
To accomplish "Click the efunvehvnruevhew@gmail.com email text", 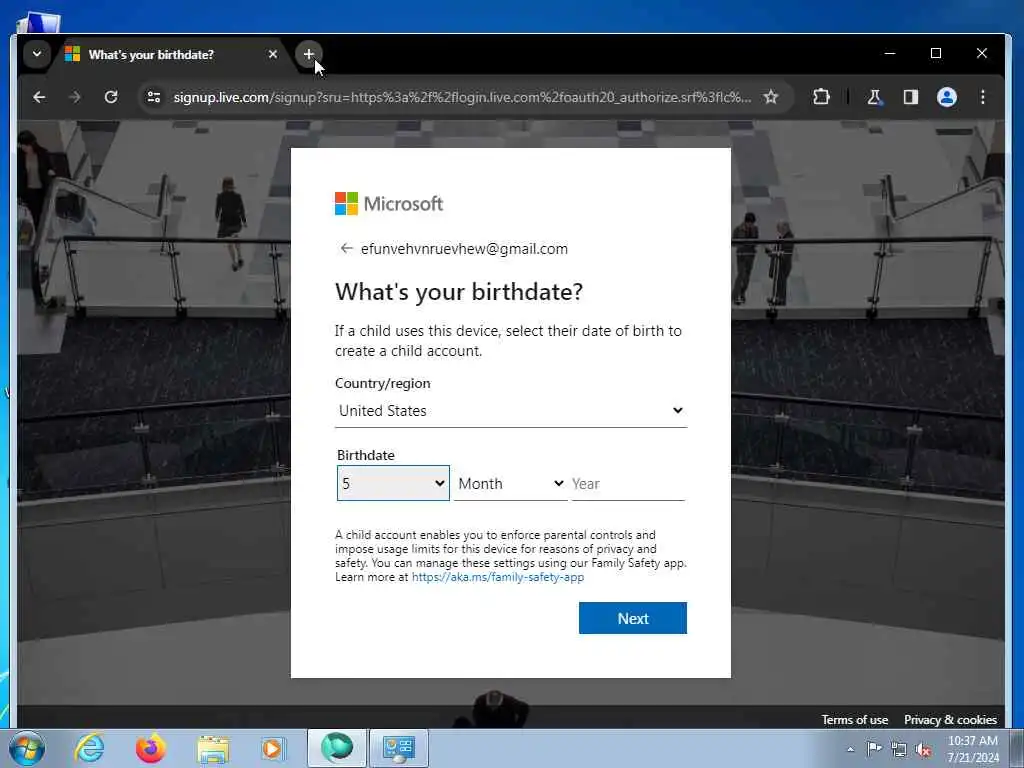I will (x=464, y=249).
